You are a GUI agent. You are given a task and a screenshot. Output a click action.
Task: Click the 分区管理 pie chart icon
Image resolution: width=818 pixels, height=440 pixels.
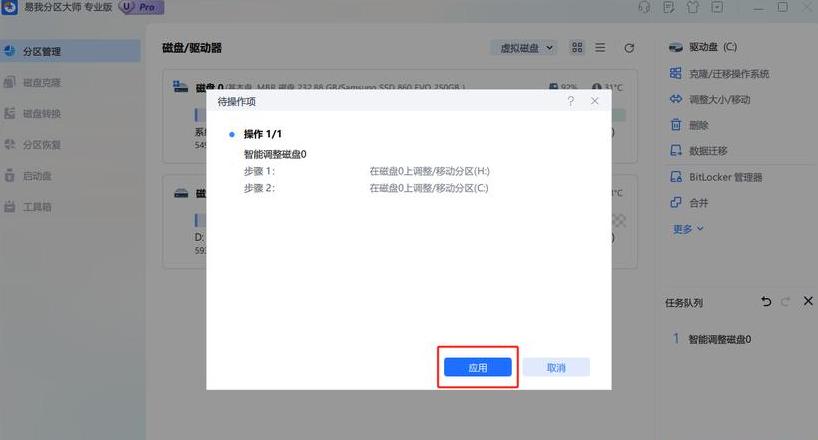[x=9, y=51]
